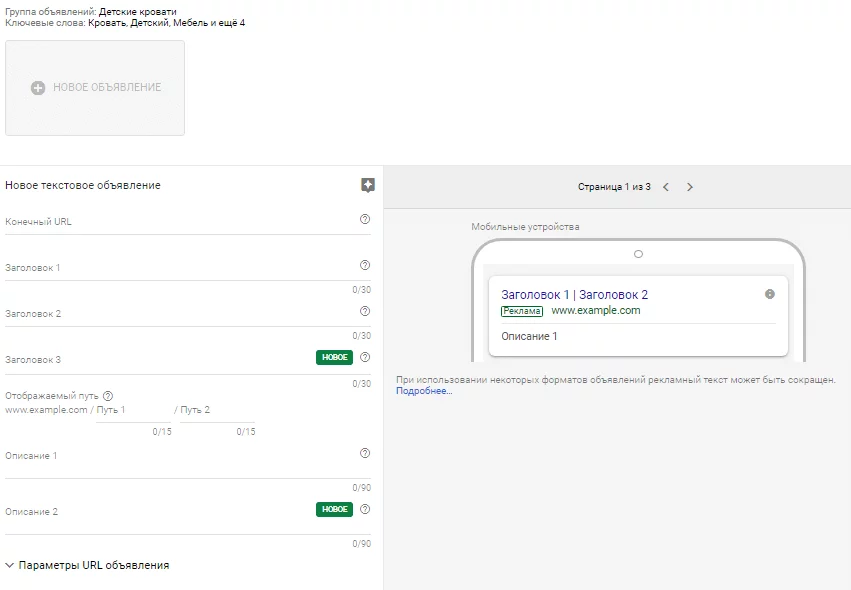Click the preview headline Заголовок 1 | Заголовок 2

click(x=574, y=295)
